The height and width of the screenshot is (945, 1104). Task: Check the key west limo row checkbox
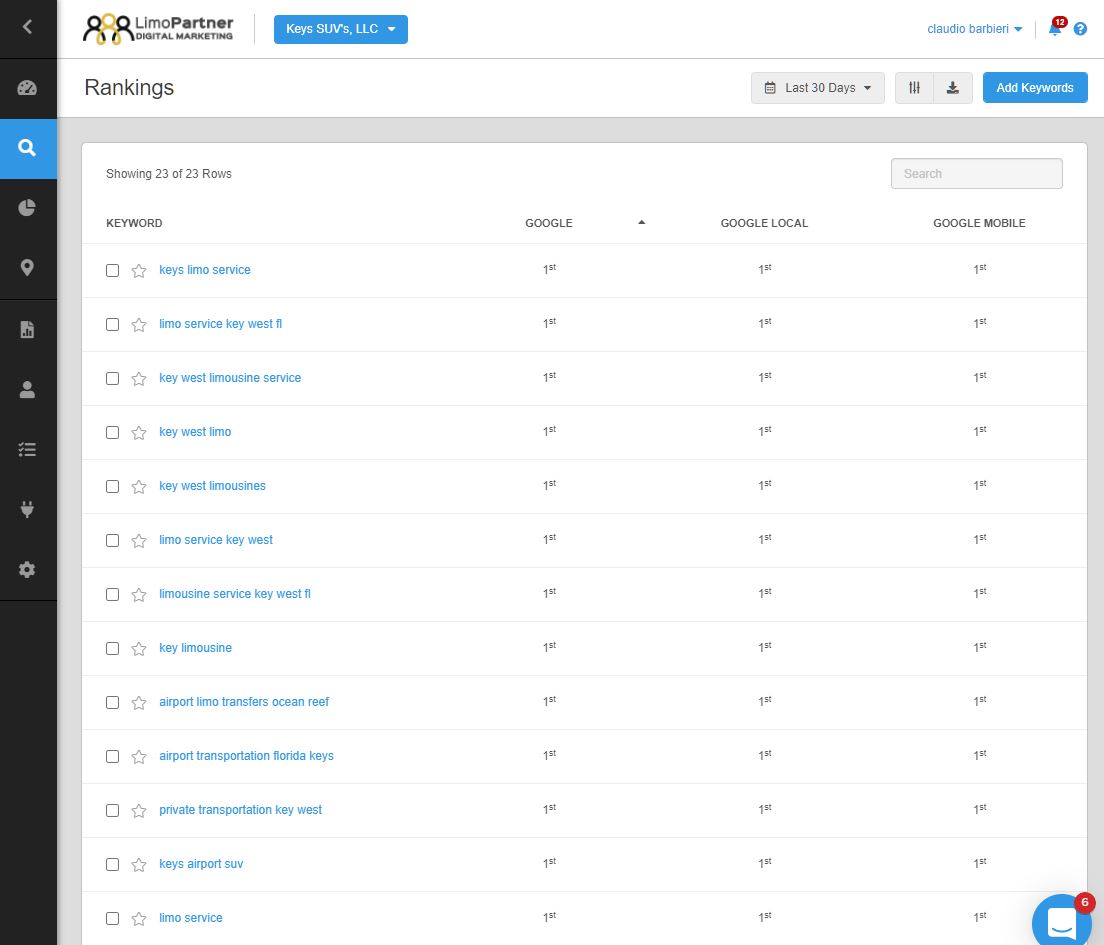112,432
